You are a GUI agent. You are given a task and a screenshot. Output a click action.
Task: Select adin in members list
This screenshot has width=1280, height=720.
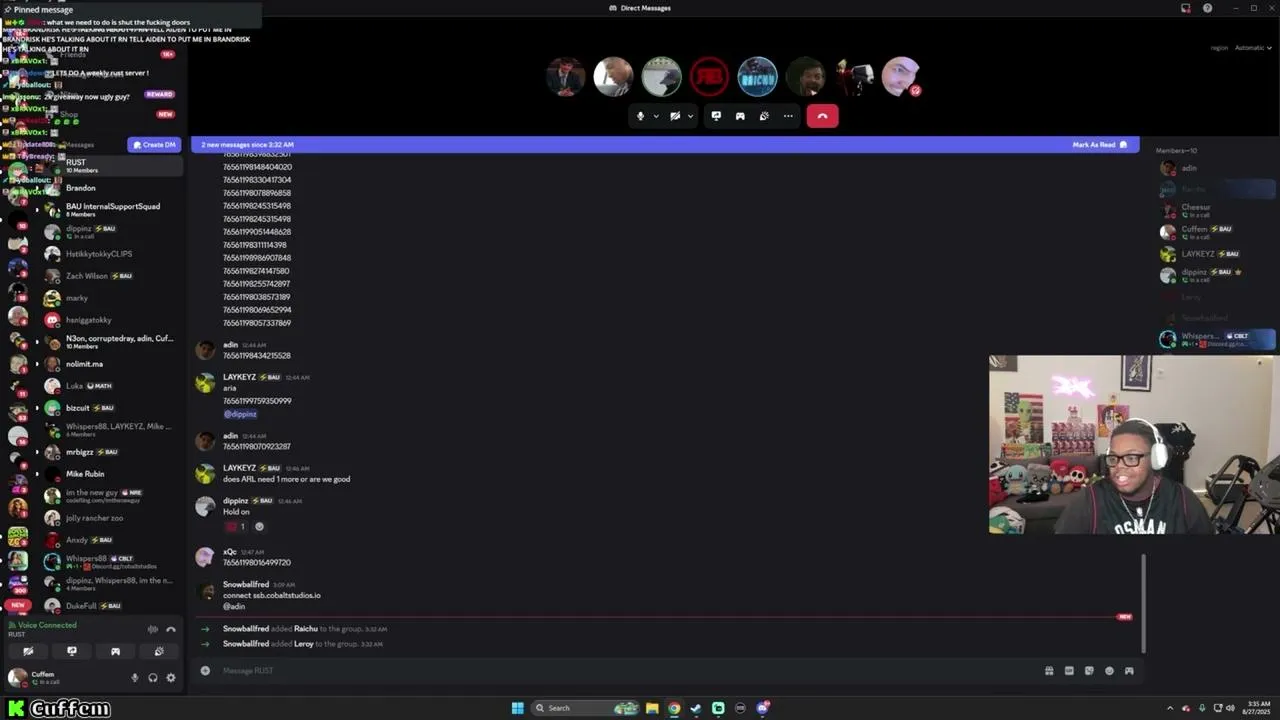pos(1216,168)
